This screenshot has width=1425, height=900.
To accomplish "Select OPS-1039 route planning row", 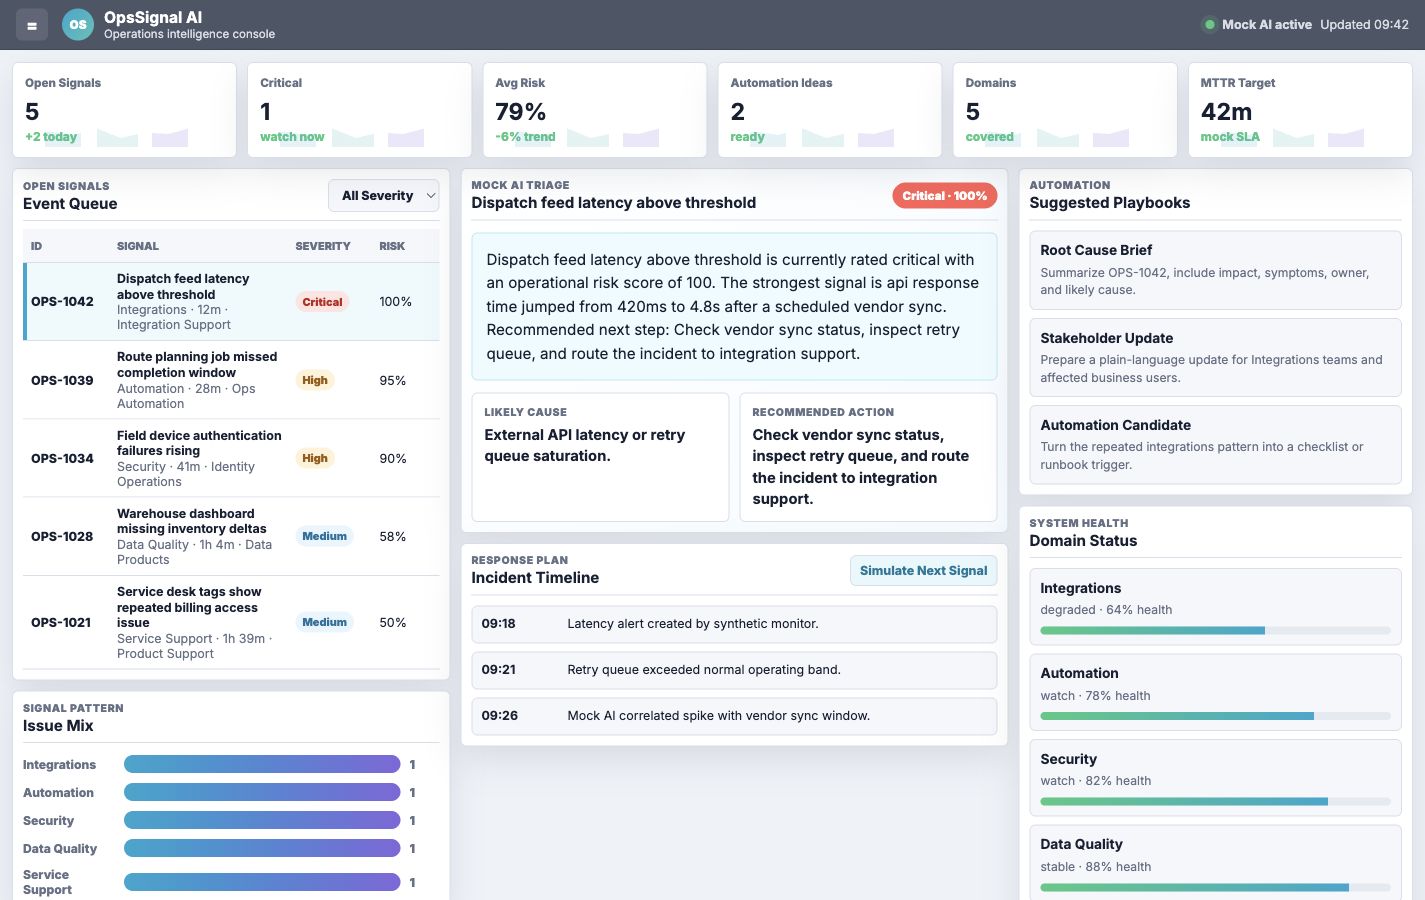I will 231,380.
